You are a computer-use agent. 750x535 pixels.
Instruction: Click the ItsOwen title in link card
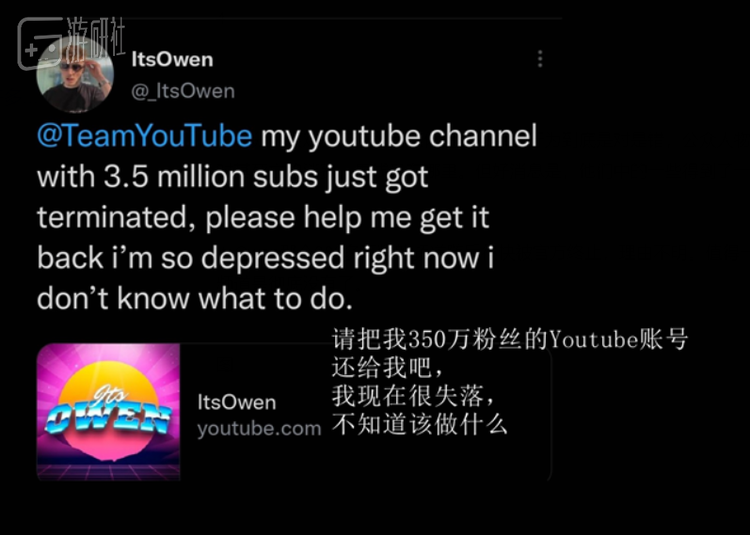click(237, 403)
